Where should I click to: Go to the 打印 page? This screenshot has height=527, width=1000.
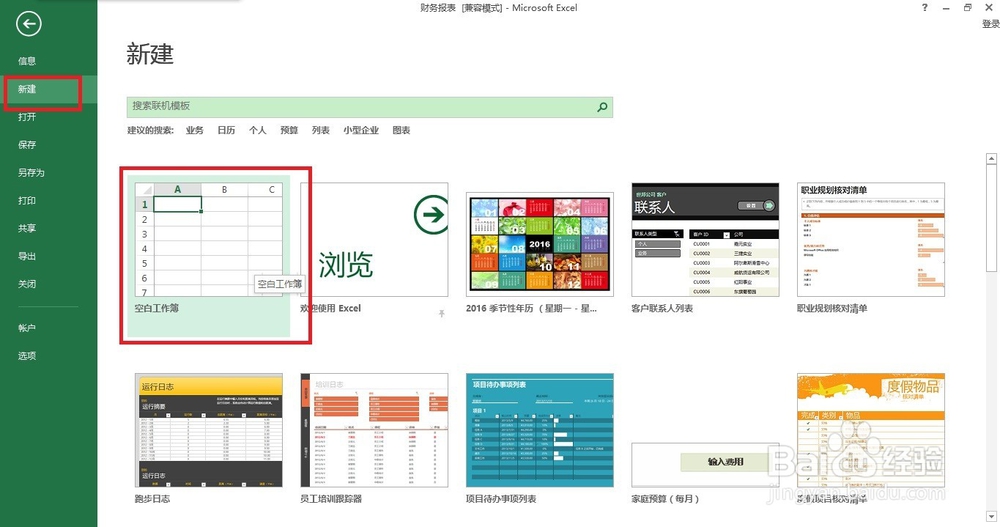tap(27, 200)
